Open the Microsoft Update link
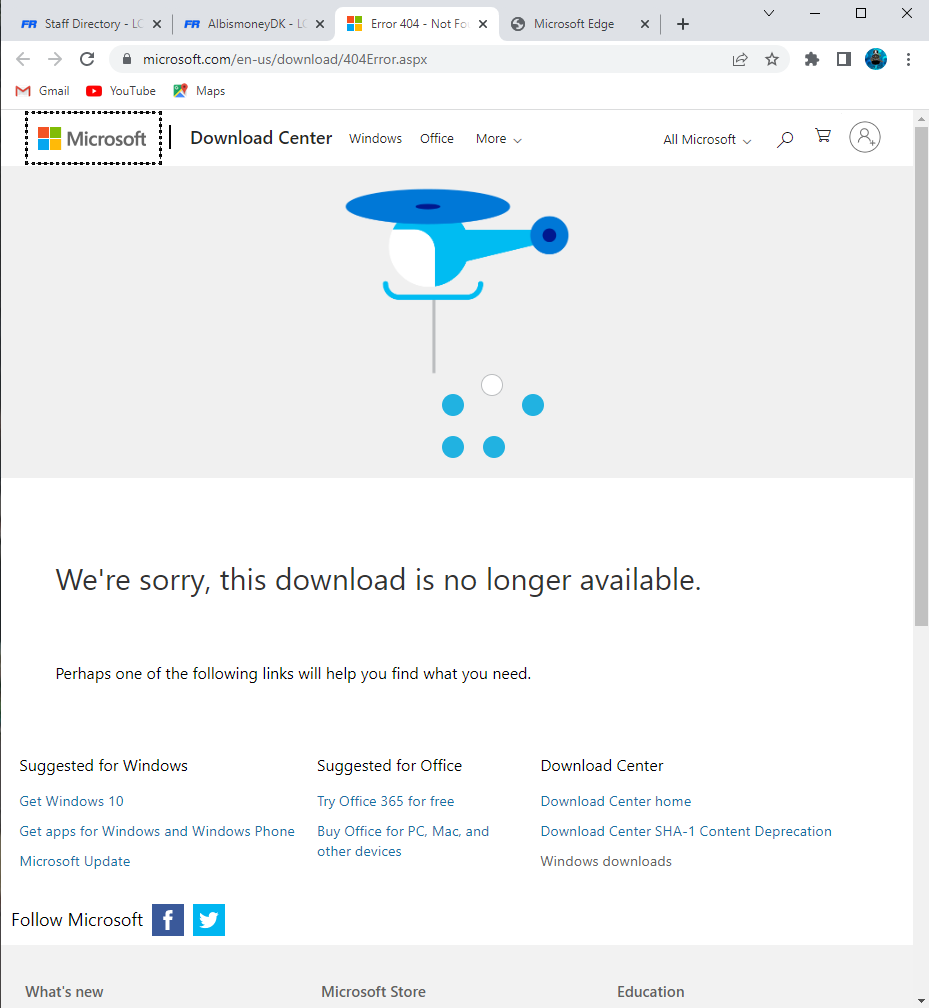This screenshot has height=1008, width=929. 75,861
